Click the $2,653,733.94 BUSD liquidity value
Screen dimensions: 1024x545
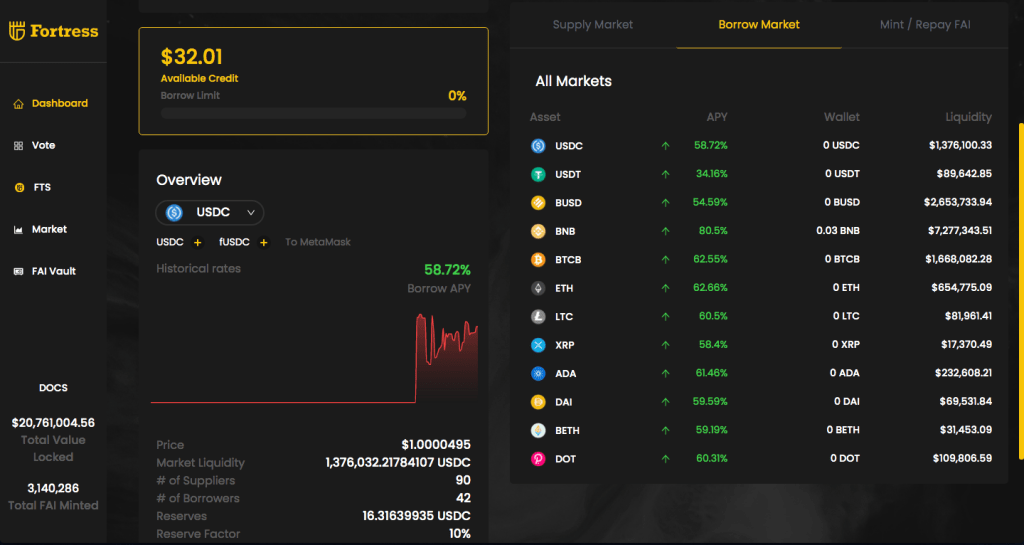[957, 202]
